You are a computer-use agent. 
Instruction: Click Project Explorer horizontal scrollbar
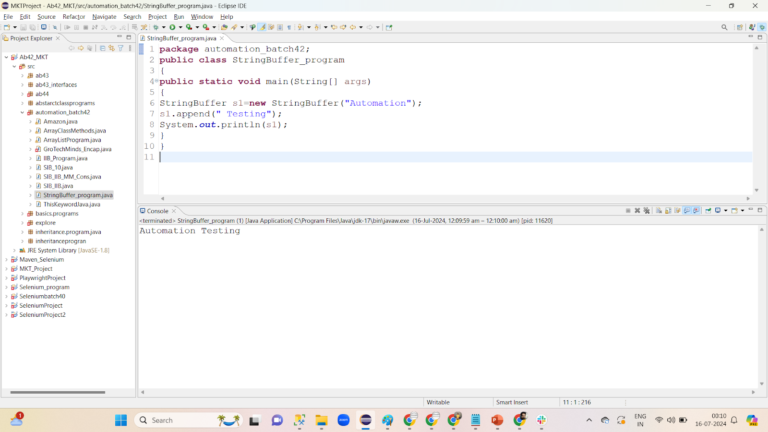[58, 392]
